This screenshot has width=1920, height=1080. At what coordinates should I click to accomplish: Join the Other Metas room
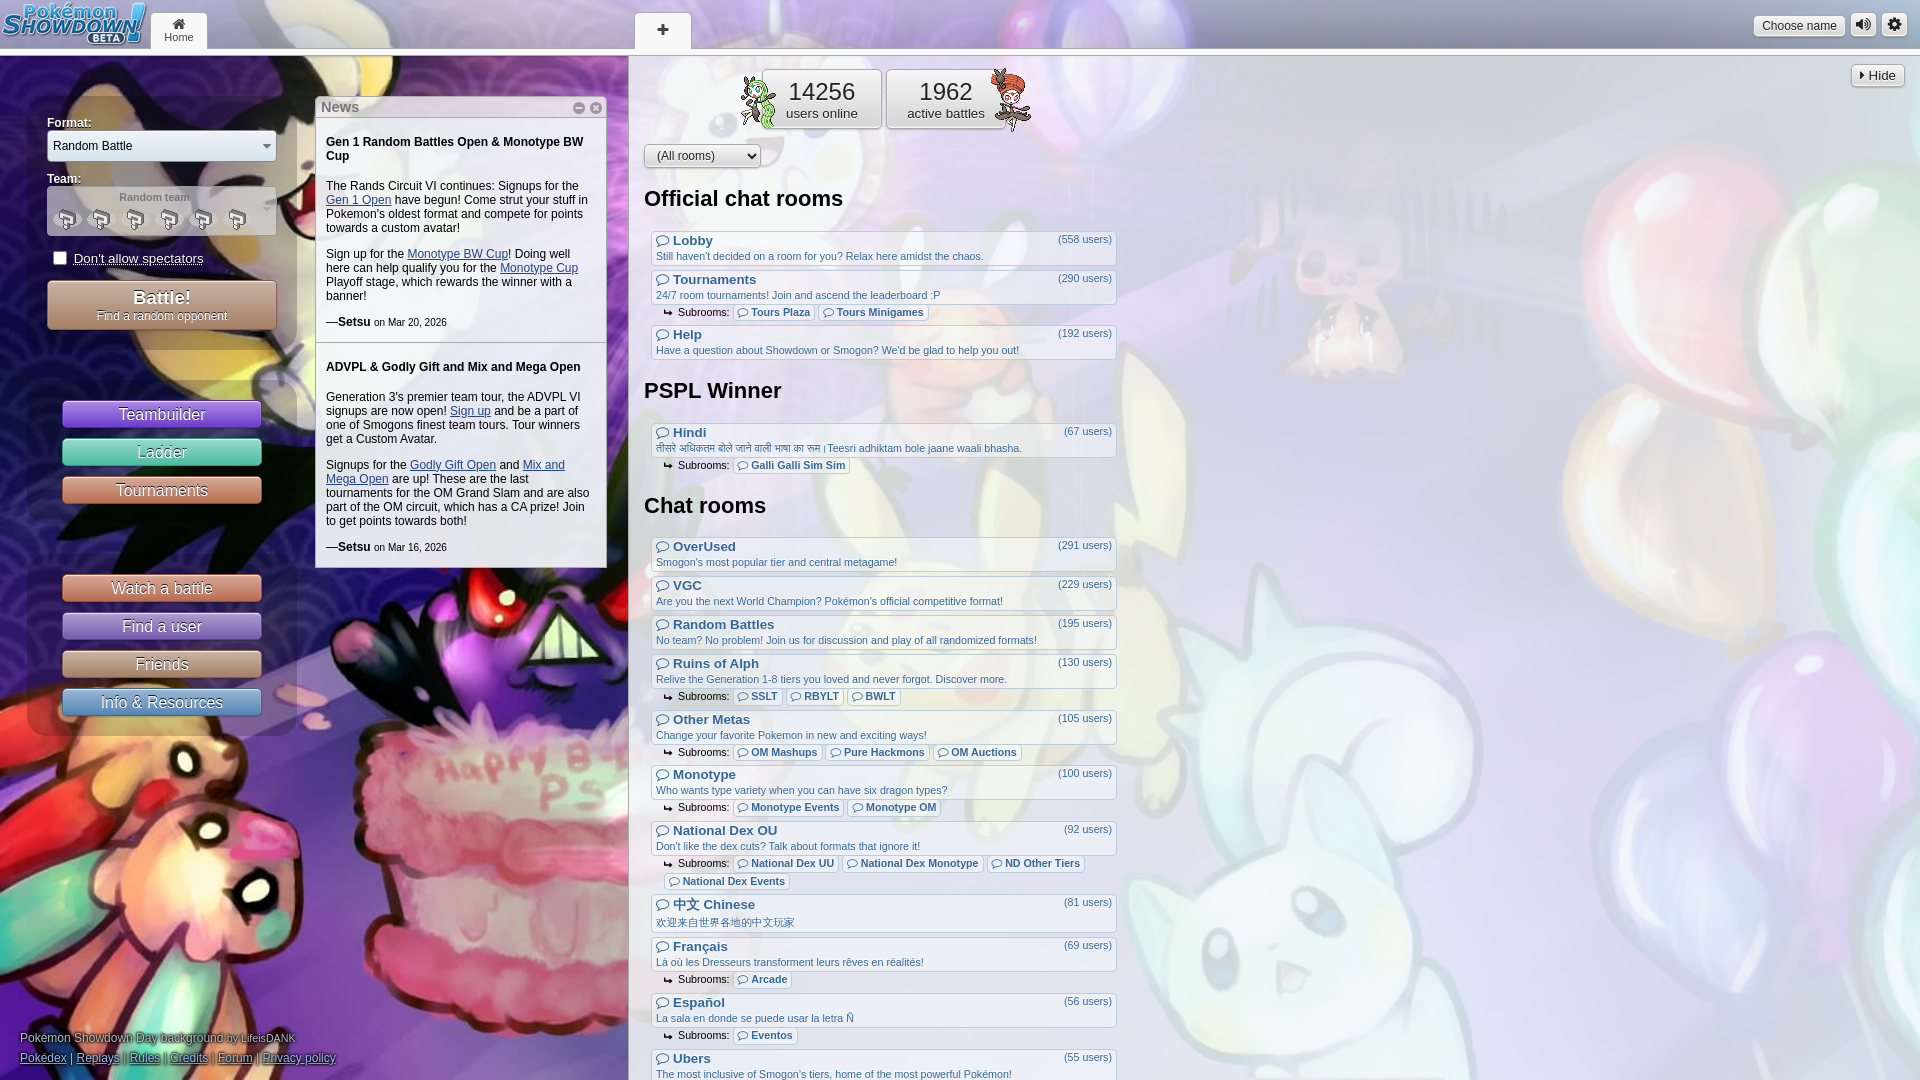pyautogui.click(x=884, y=728)
